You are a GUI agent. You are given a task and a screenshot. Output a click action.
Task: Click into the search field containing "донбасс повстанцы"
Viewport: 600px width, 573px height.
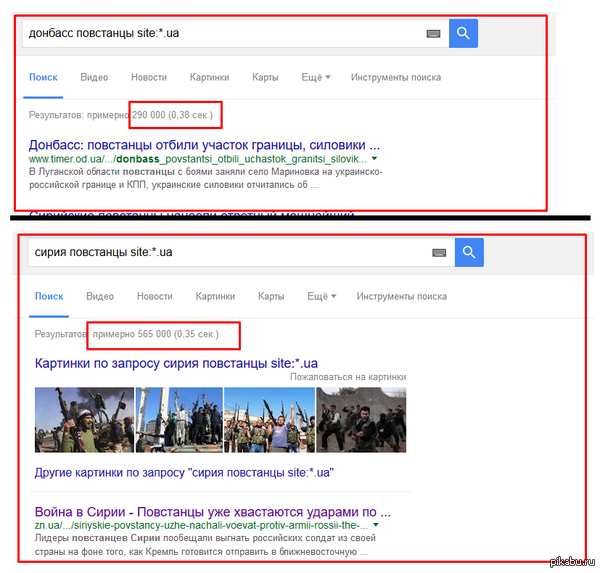(220, 33)
